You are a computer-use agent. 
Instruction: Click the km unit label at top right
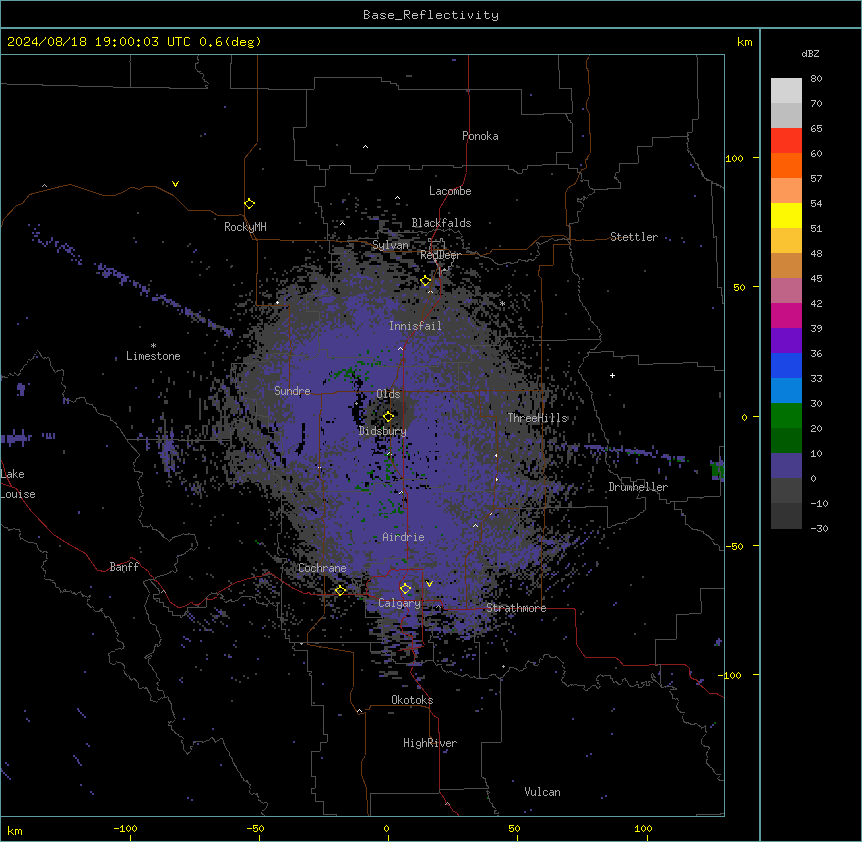744,42
